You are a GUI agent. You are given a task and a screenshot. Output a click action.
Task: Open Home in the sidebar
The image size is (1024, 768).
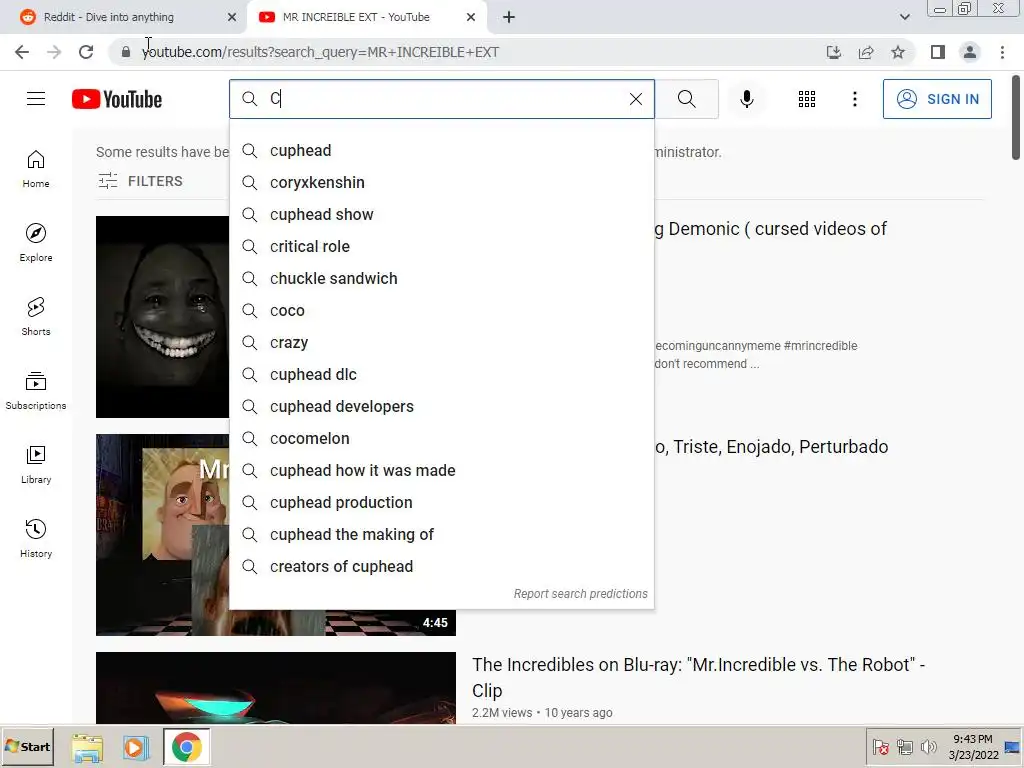click(36, 169)
